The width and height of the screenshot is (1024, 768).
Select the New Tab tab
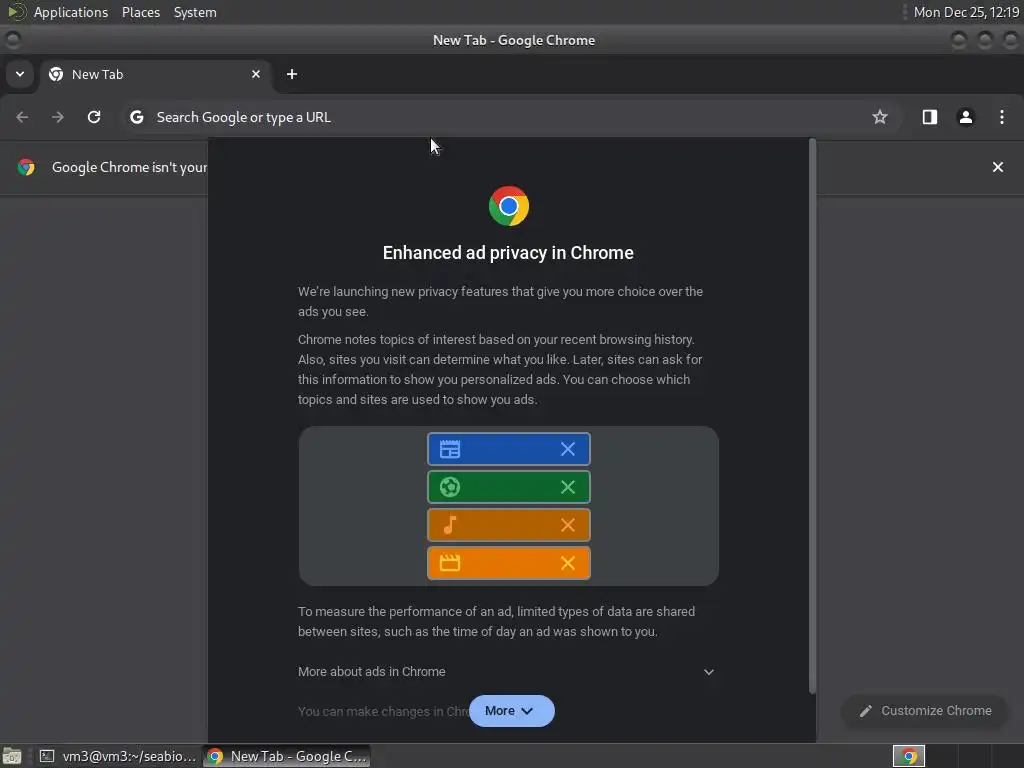click(155, 74)
